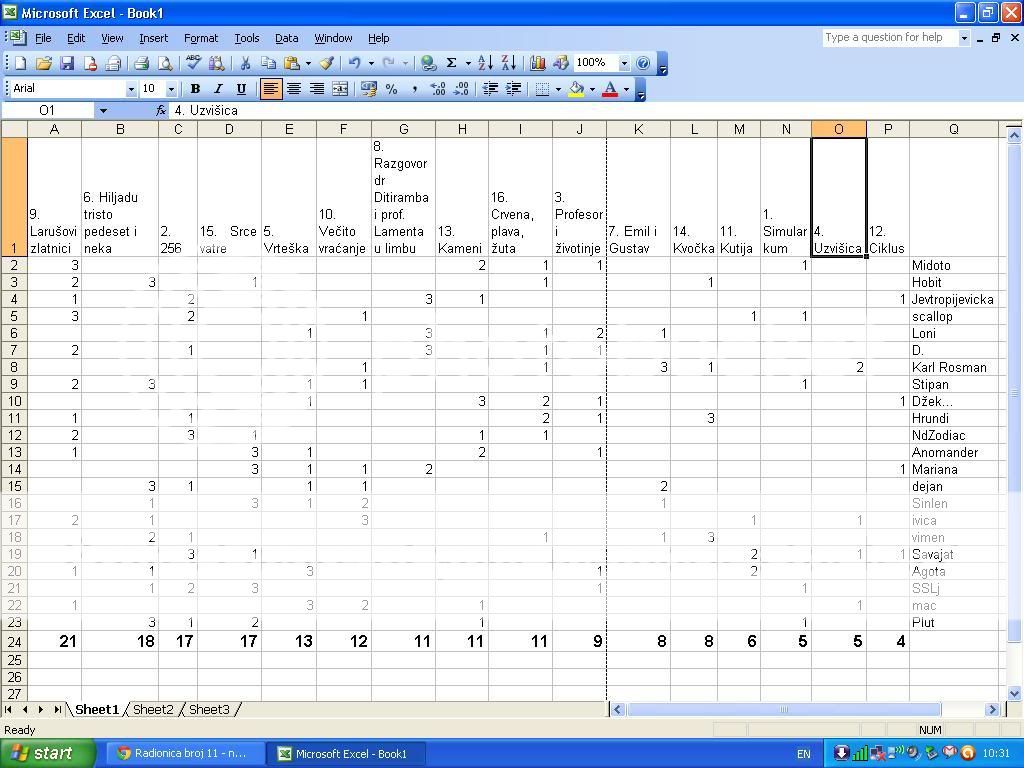This screenshot has height=768, width=1024.
Task: Apply Percent Style formatting
Action: tap(391, 89)
